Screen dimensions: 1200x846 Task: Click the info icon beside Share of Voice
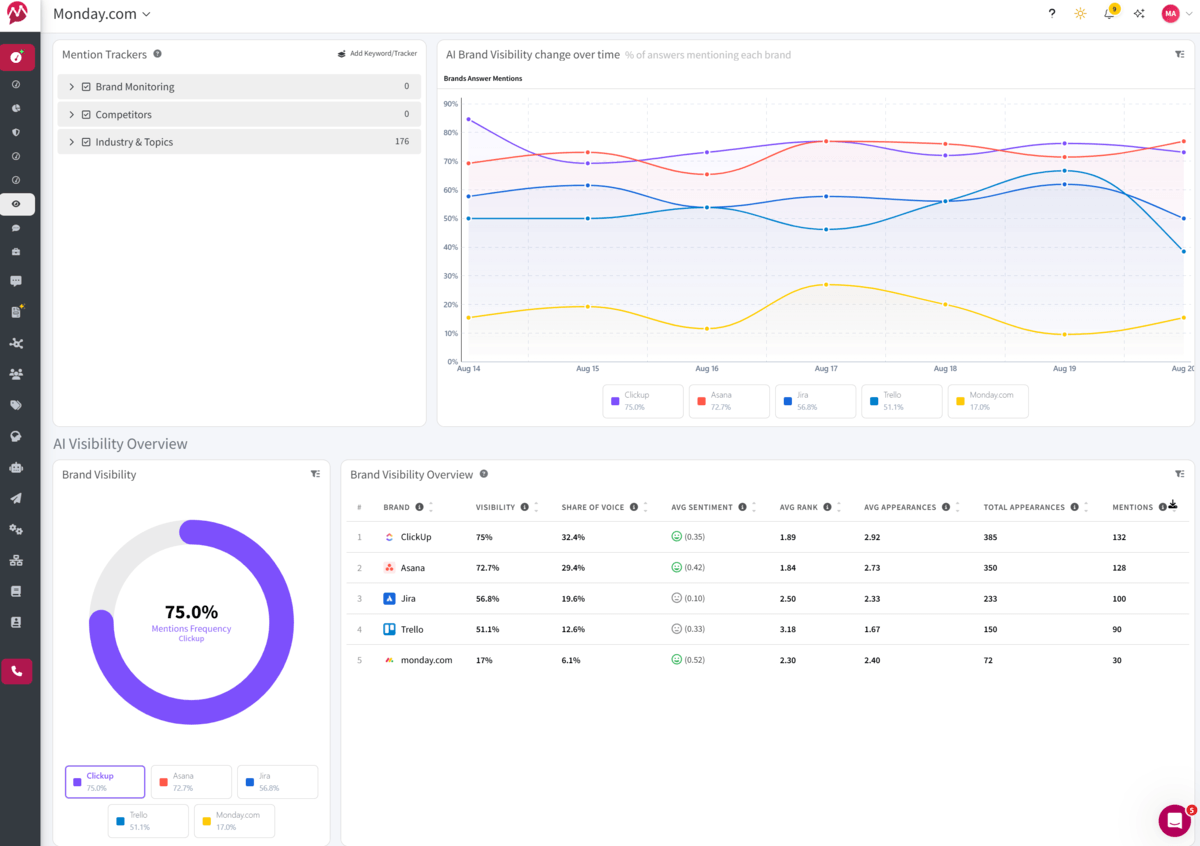pyautogui.click(x=634, y=507)
